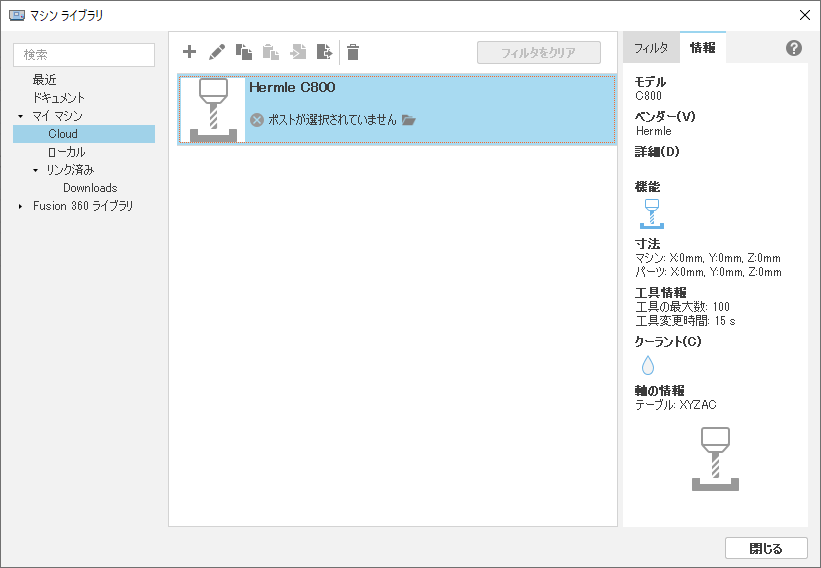The width and height of the screenshot is (821, 568).
Task: Select the リンク済み label
Action: tap(70, 170)
